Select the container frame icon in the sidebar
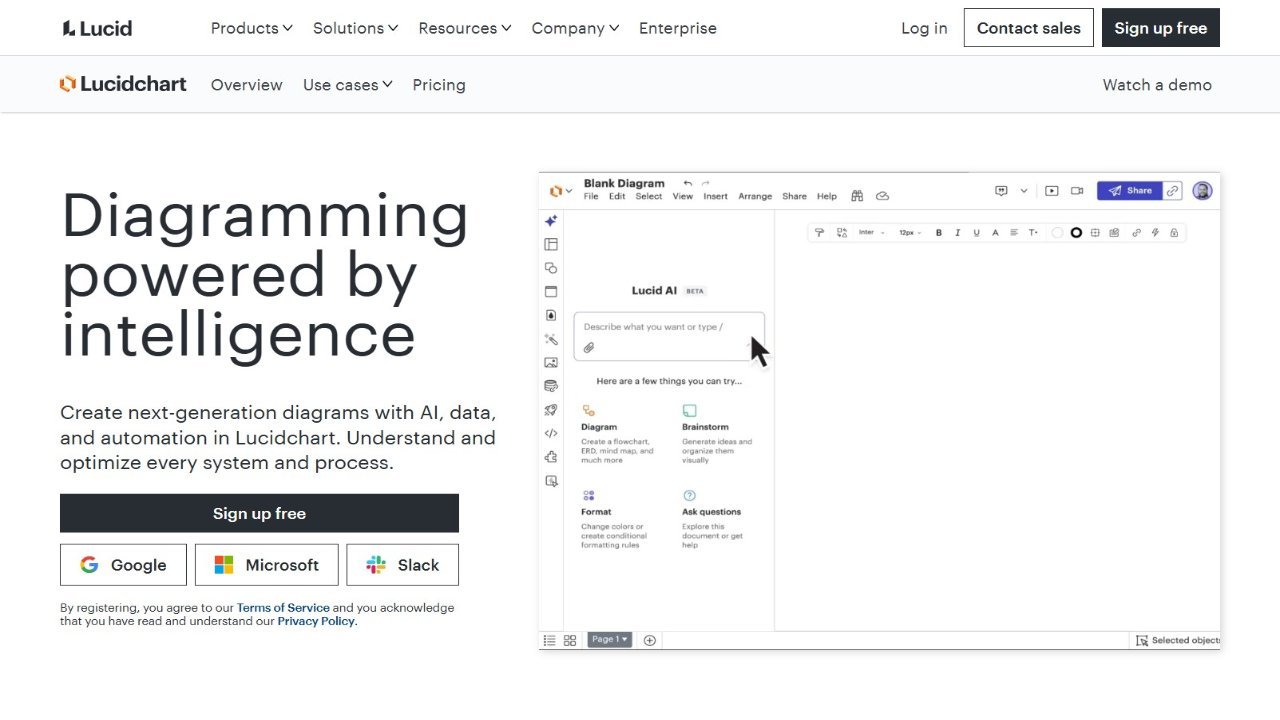 (x=551, y=292)
